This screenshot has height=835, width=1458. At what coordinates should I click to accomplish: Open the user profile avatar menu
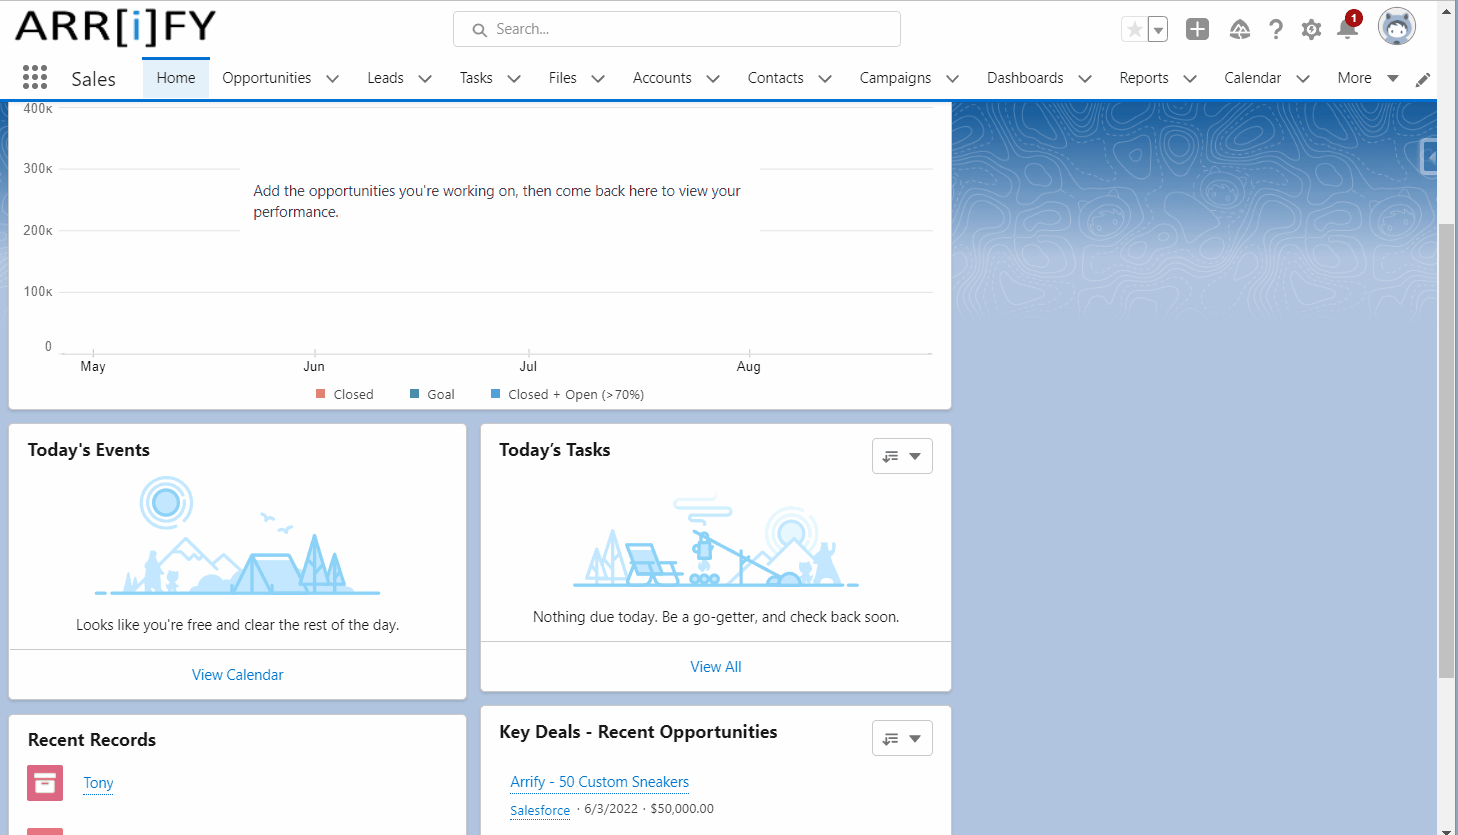(x=1396, y=26)
